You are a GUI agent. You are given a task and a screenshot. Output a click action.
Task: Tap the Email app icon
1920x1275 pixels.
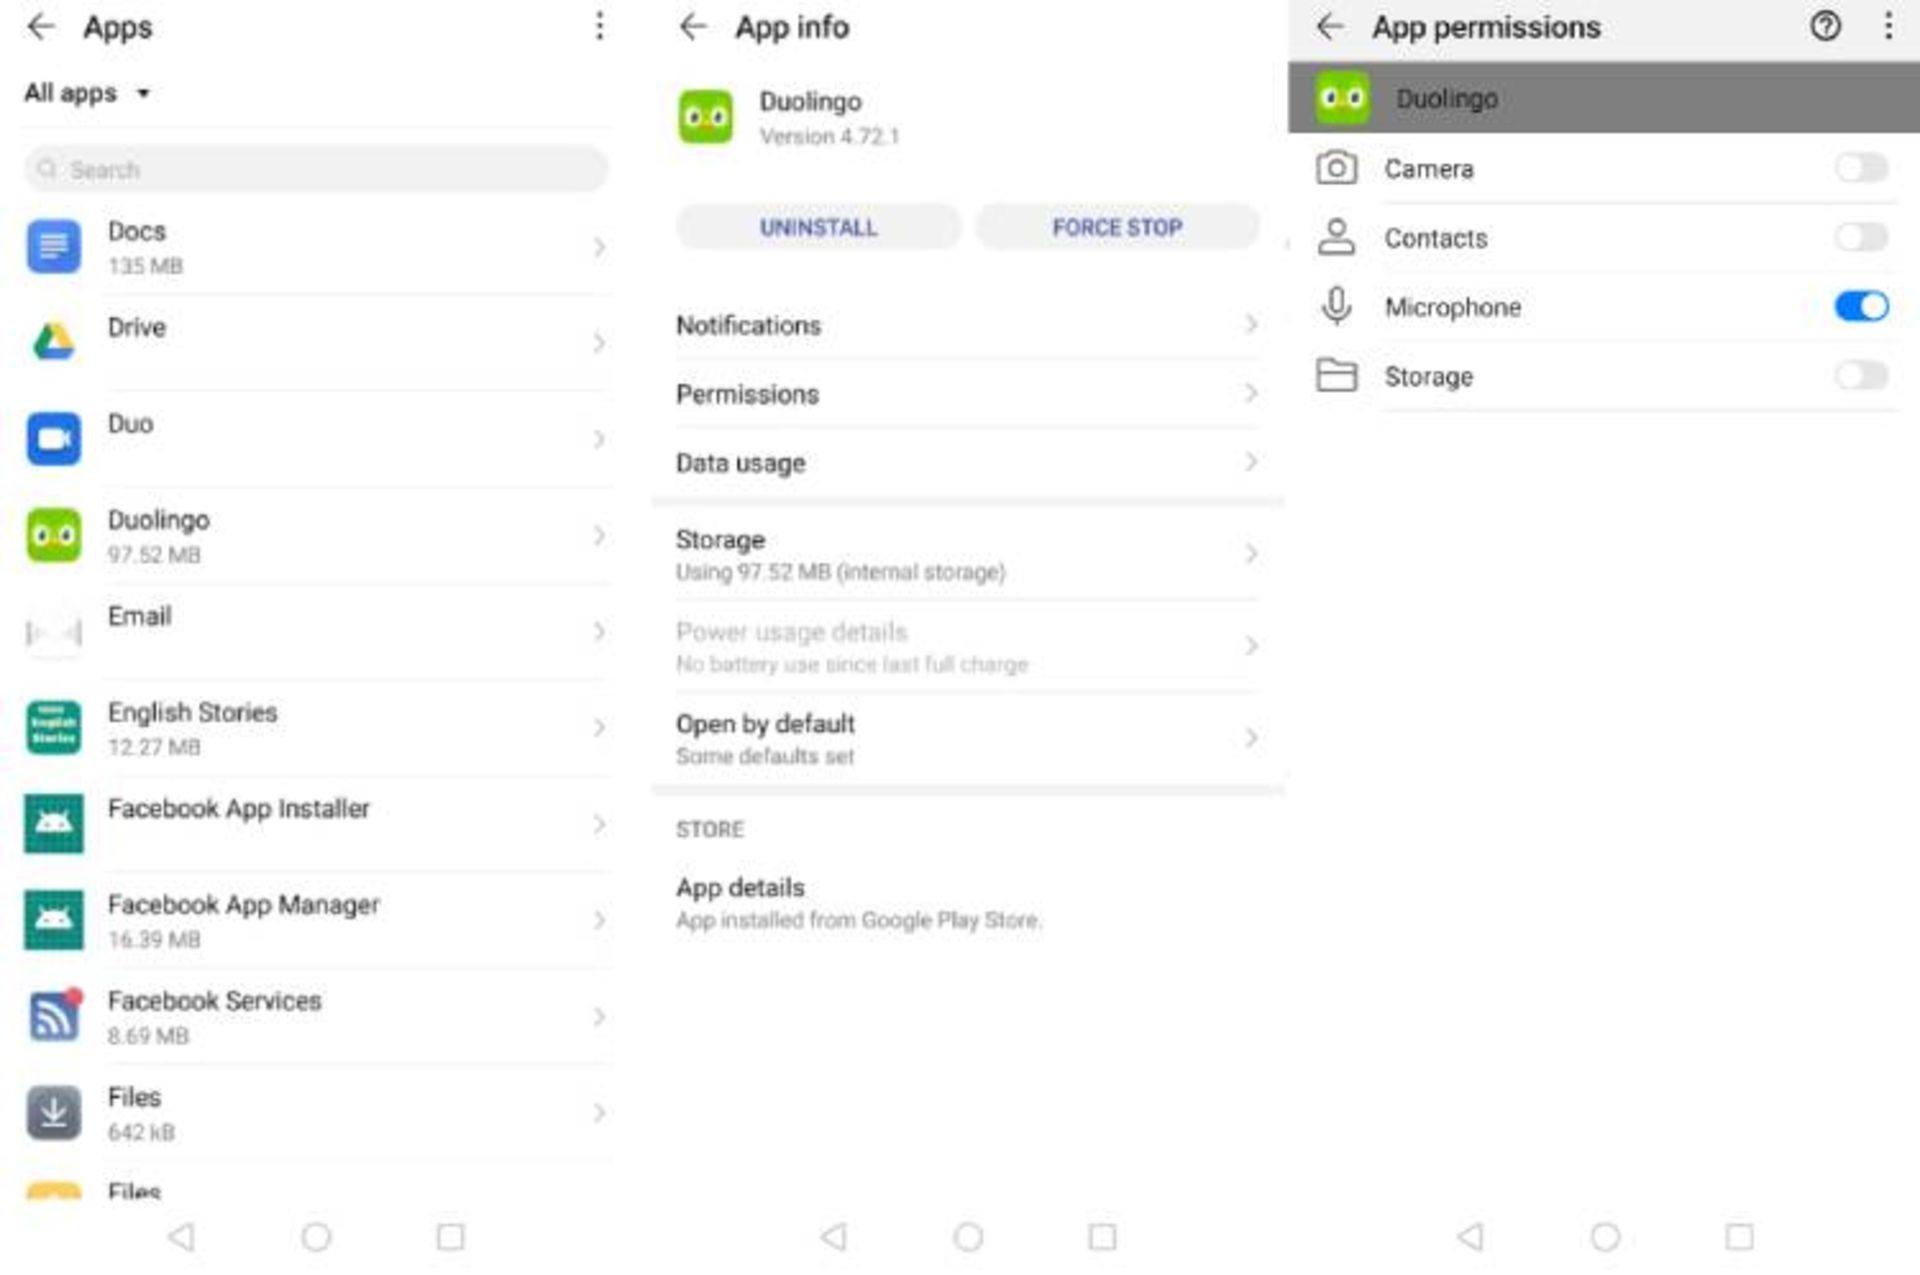pyautogui.click(x=53, y=631)
